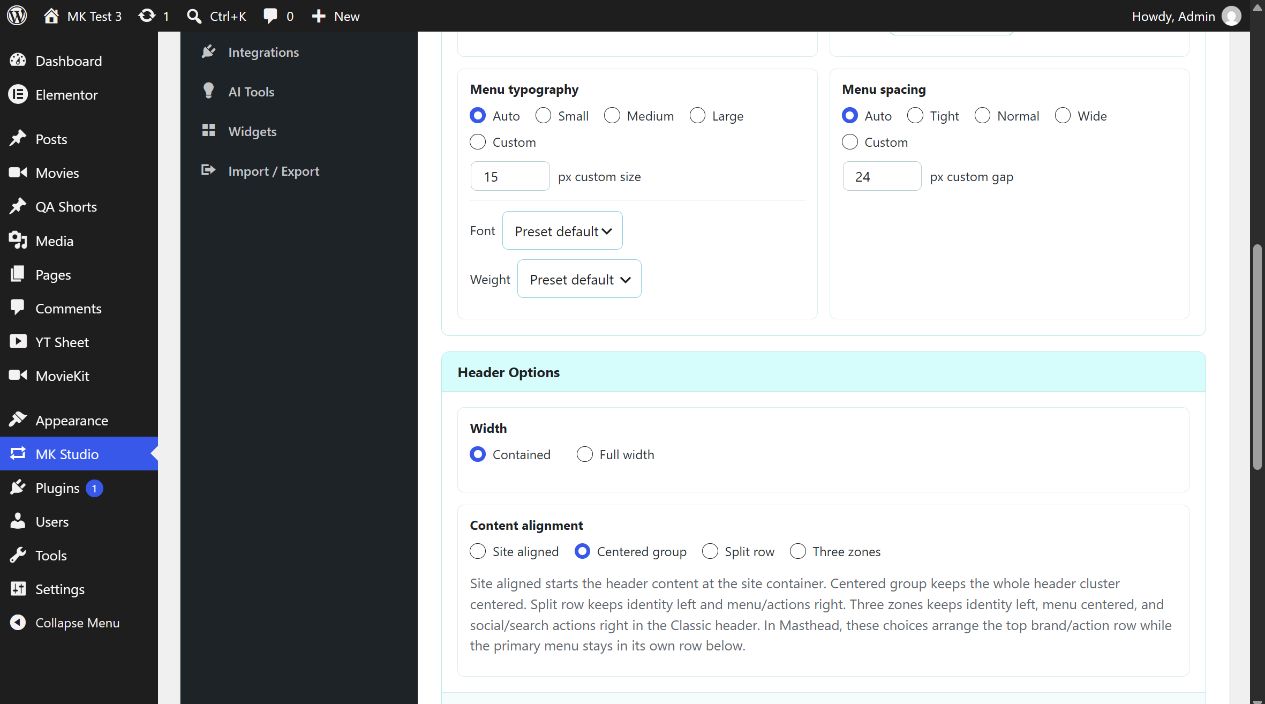Image resolution: width=1265 pixels, height=704 pixels.
Task: Click the Elementor logo icon
Action: point(18,95)
